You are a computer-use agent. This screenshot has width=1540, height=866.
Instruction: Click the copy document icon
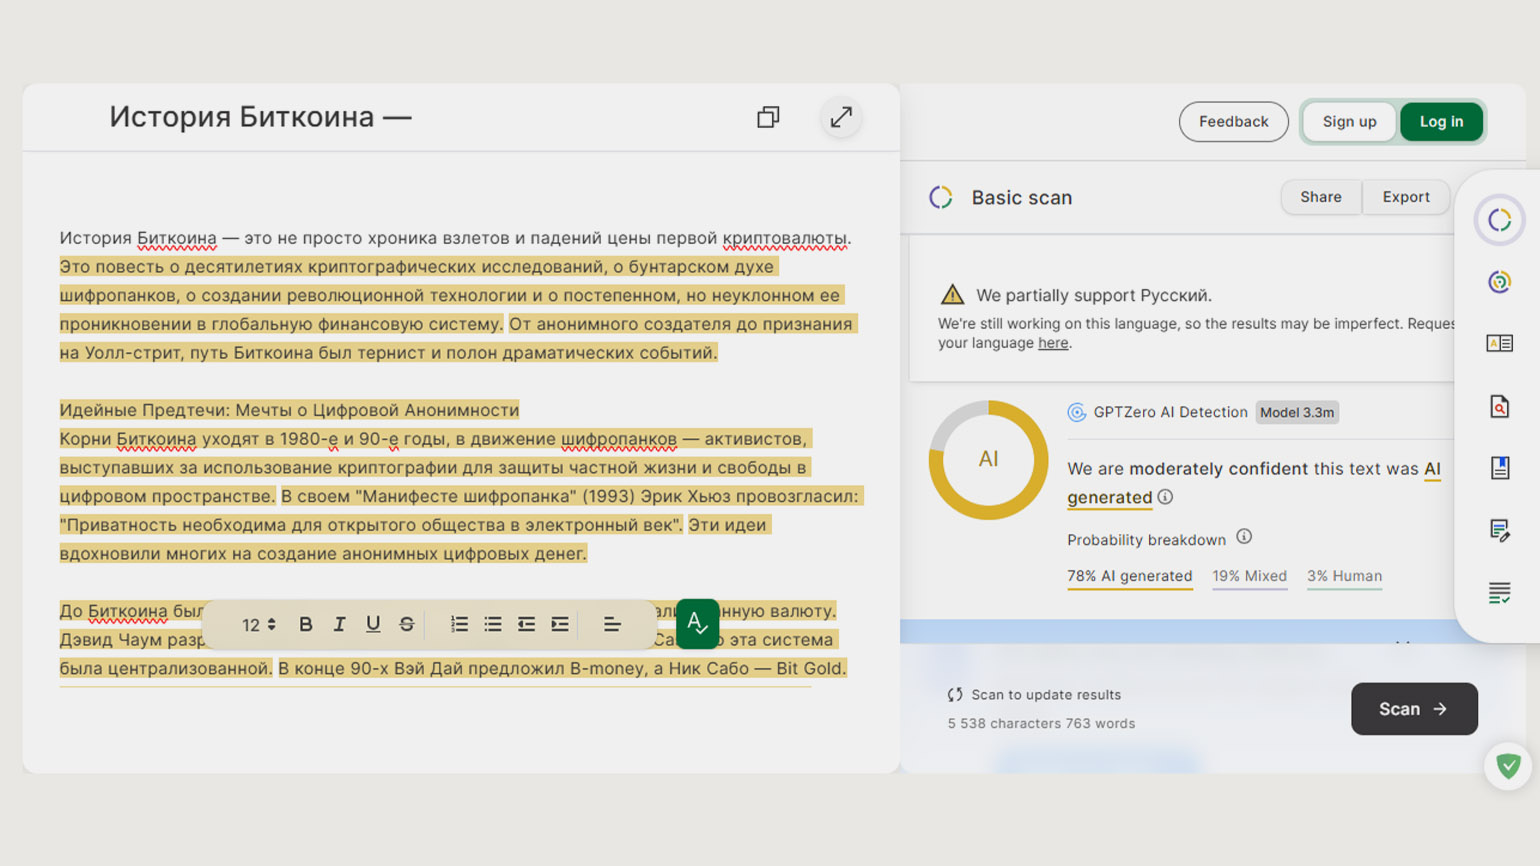pyautogui.click(x=768, y=117)
